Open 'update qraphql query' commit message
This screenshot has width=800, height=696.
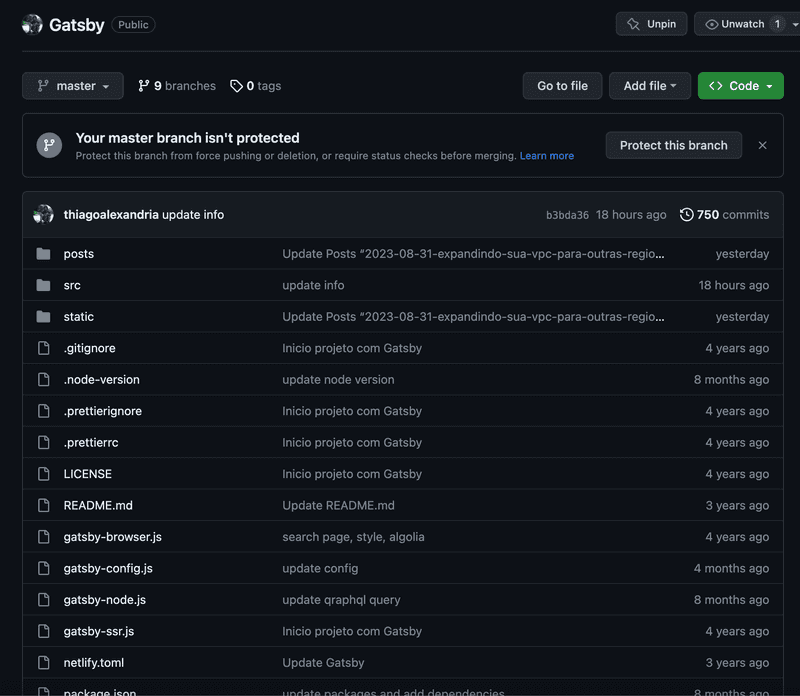[341, 600]
